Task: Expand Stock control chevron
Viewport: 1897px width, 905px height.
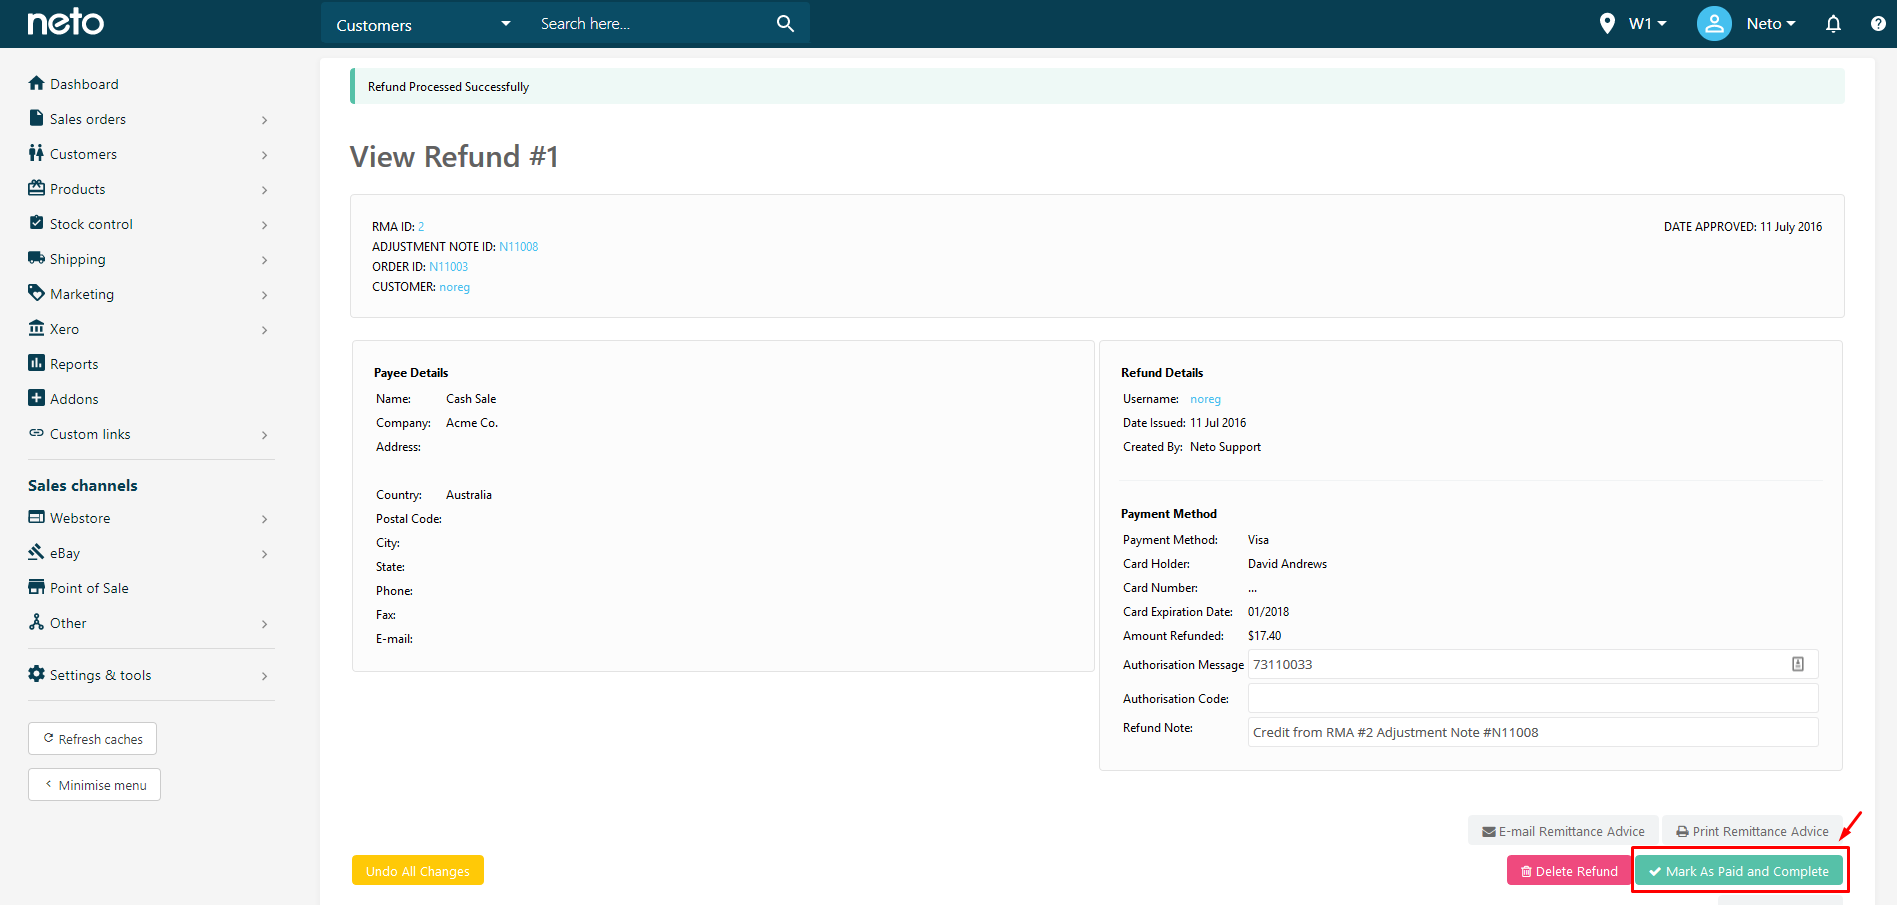Action: click(265, 225)
